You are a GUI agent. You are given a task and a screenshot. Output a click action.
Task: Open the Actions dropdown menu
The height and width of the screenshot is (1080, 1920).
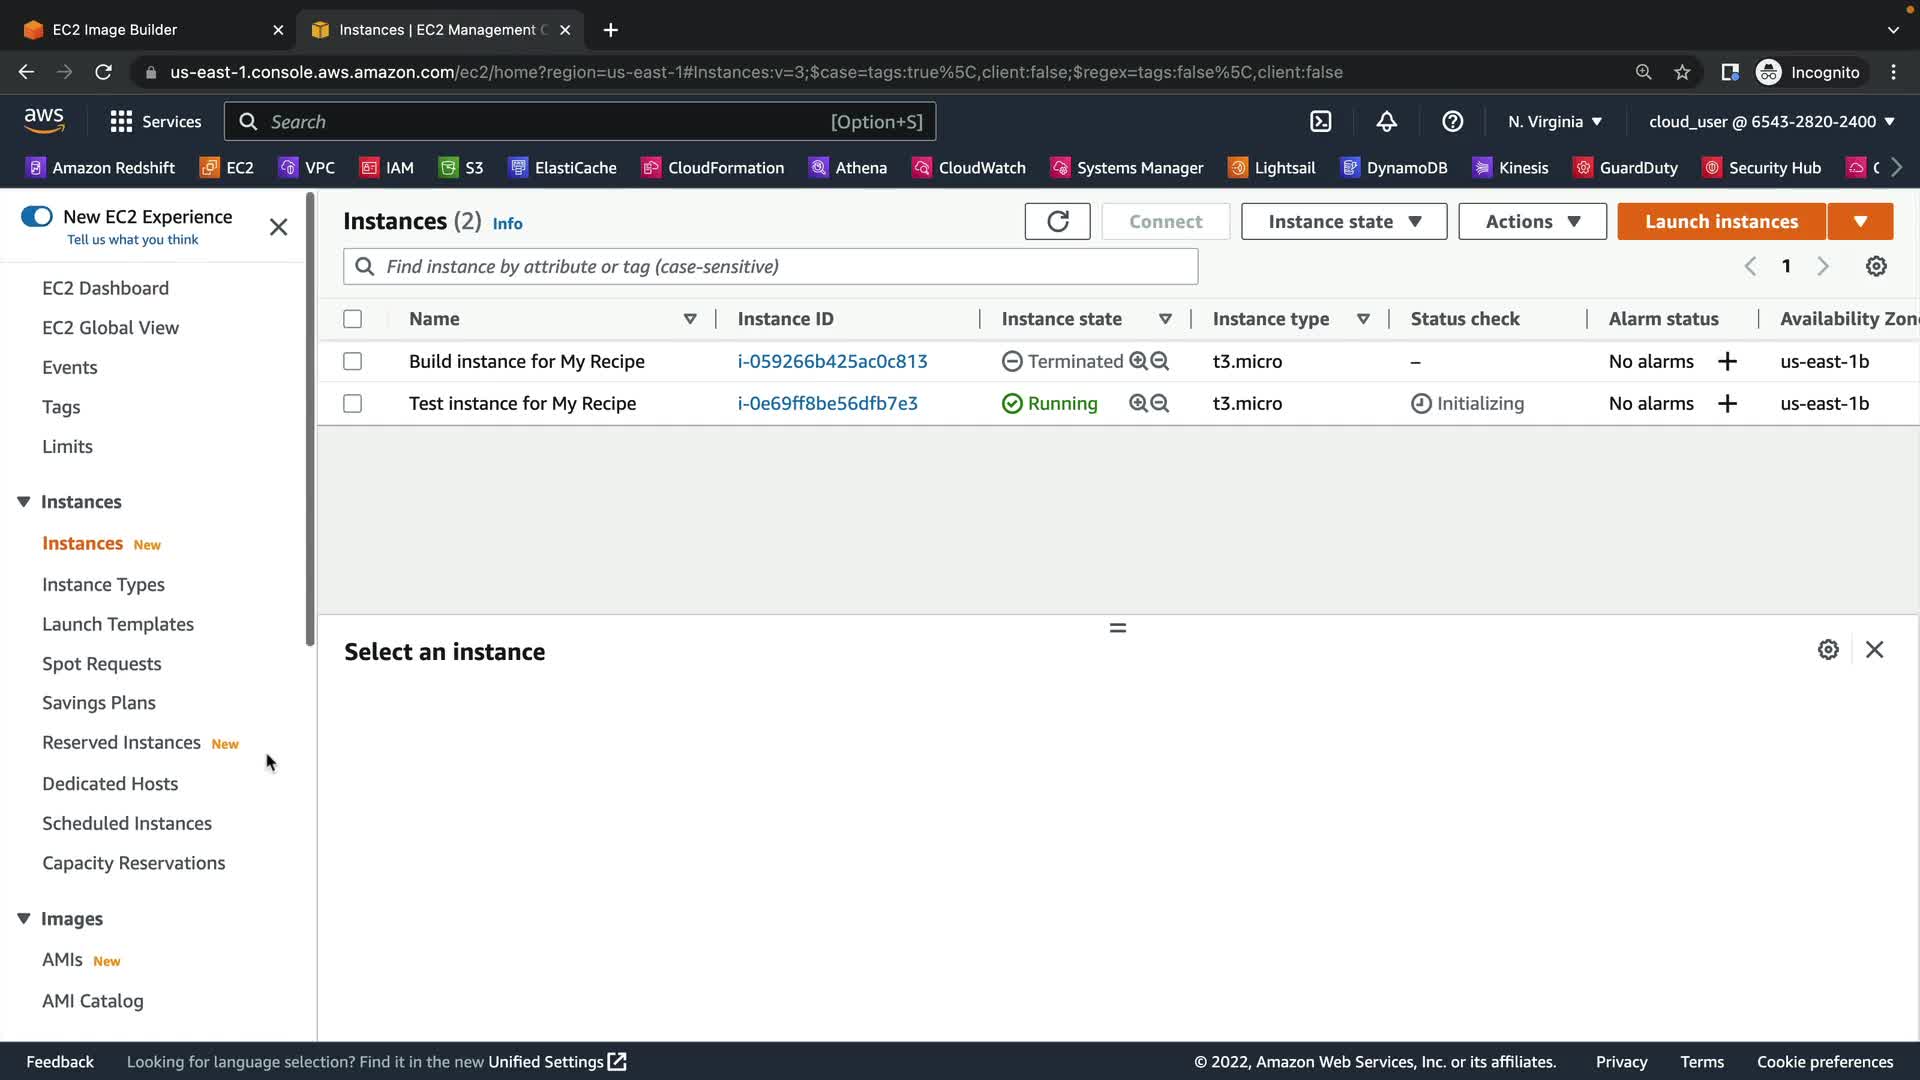(1532, 221)
